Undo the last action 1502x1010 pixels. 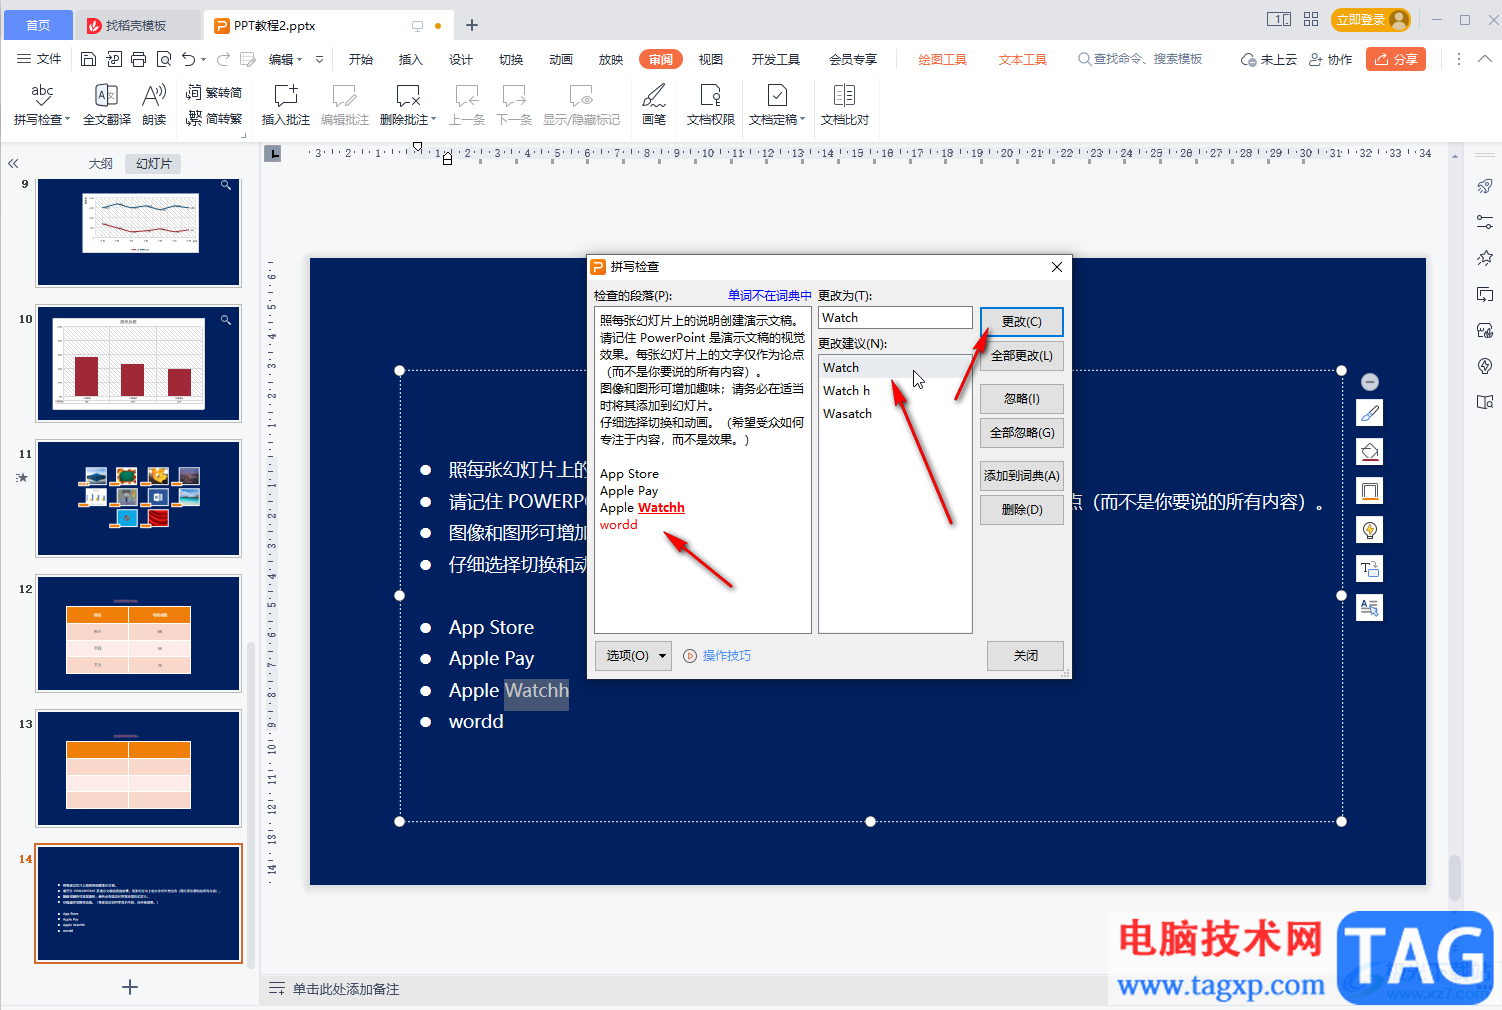click(188, 59)
